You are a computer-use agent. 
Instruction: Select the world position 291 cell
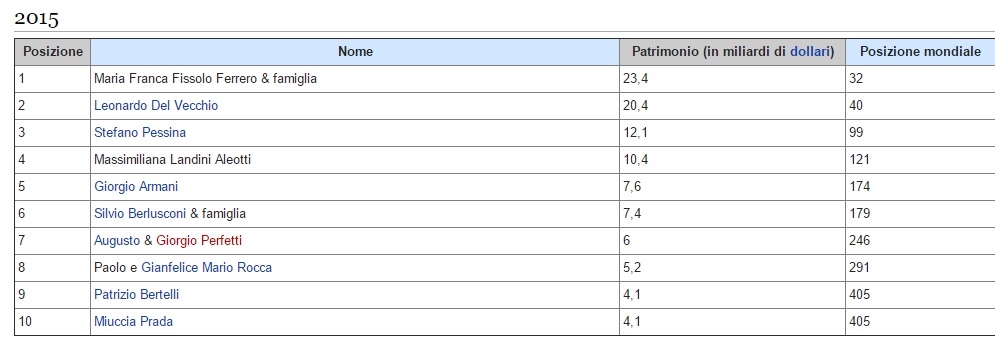pos(920,268)
